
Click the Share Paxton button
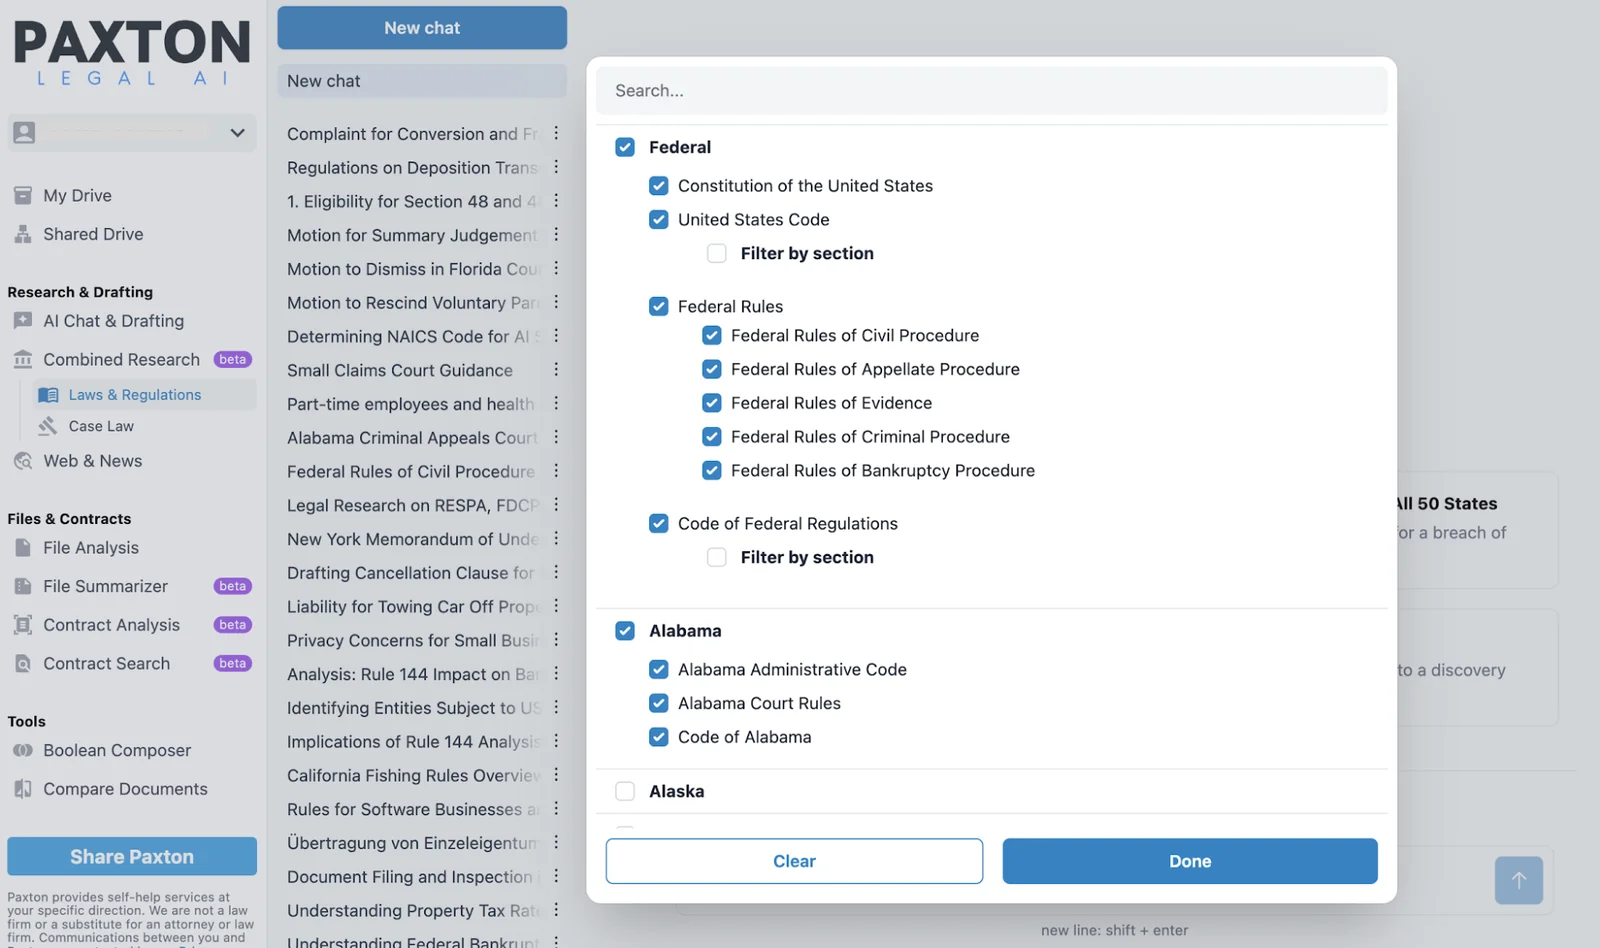point(132,857)
